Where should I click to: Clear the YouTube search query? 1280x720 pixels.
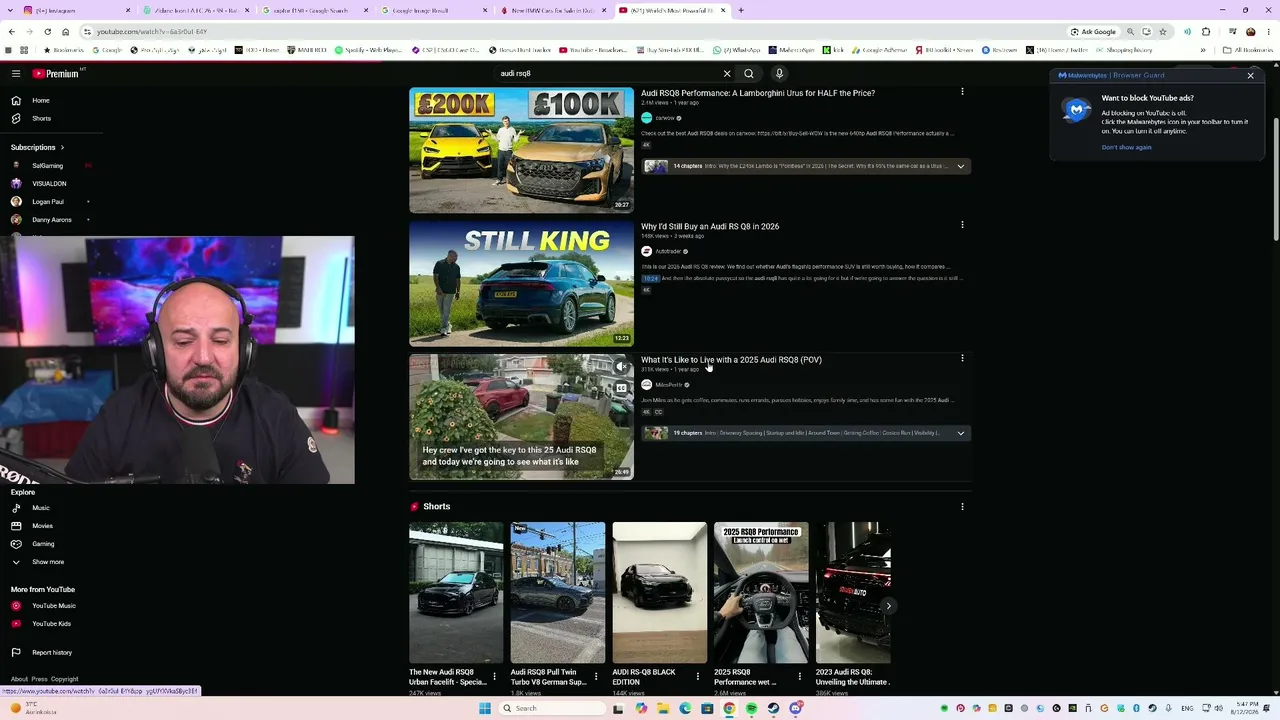click(727, 73)
